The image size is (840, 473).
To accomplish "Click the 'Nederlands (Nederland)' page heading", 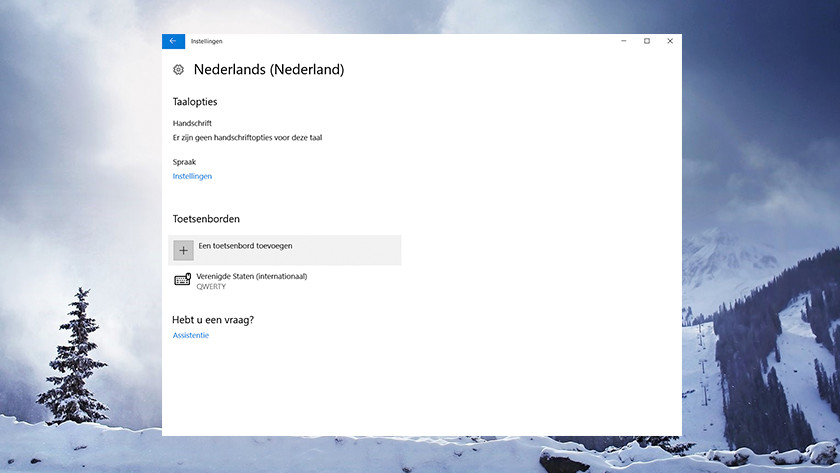I will (x=268, y=70).
